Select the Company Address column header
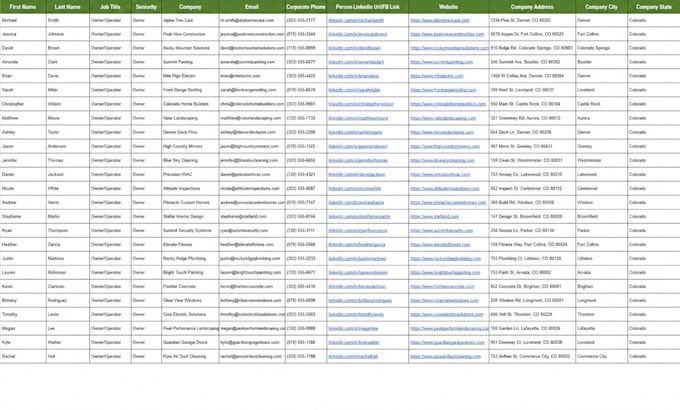This screenshot has width=680, height=410. point(532,7)
